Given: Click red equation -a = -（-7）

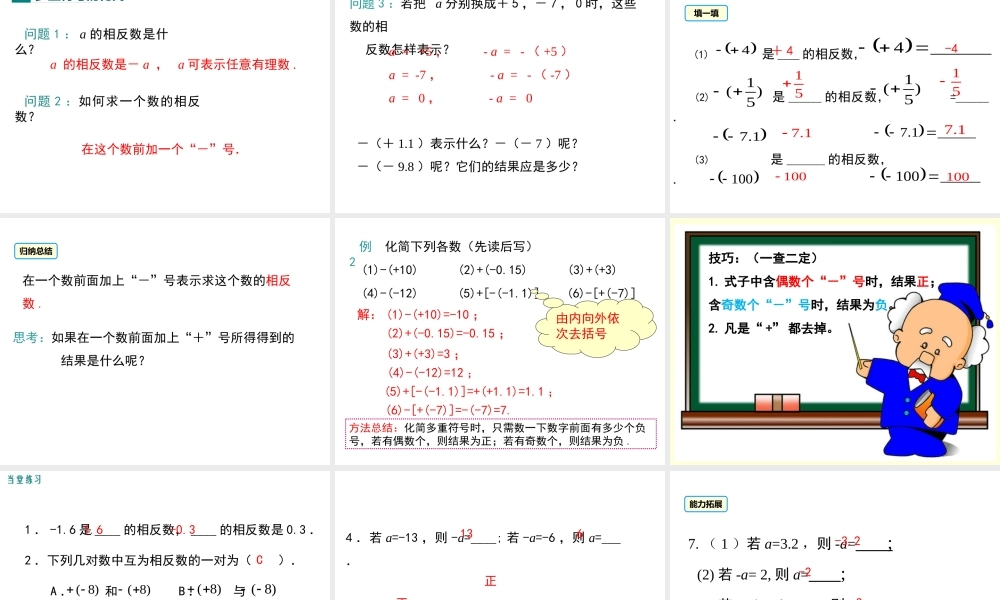Looking at the screenshot, I should point(530,75).
